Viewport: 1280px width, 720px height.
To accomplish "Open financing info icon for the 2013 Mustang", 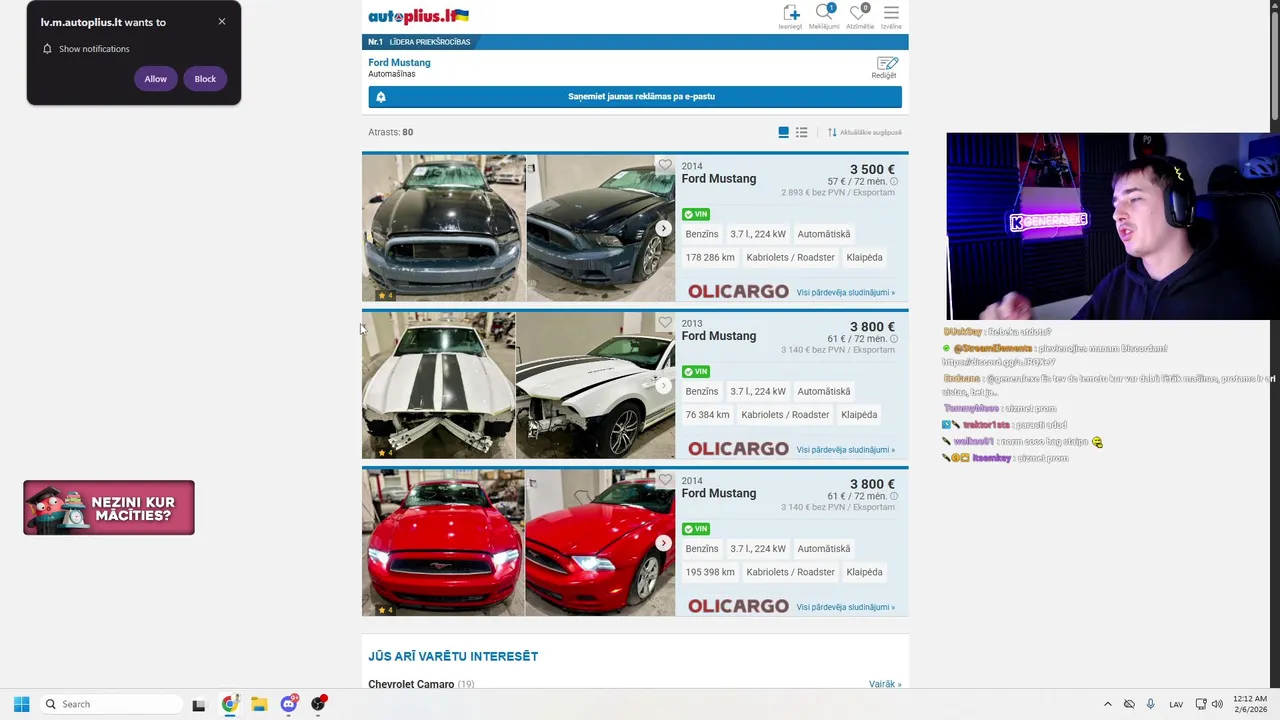I will [894, 339].
